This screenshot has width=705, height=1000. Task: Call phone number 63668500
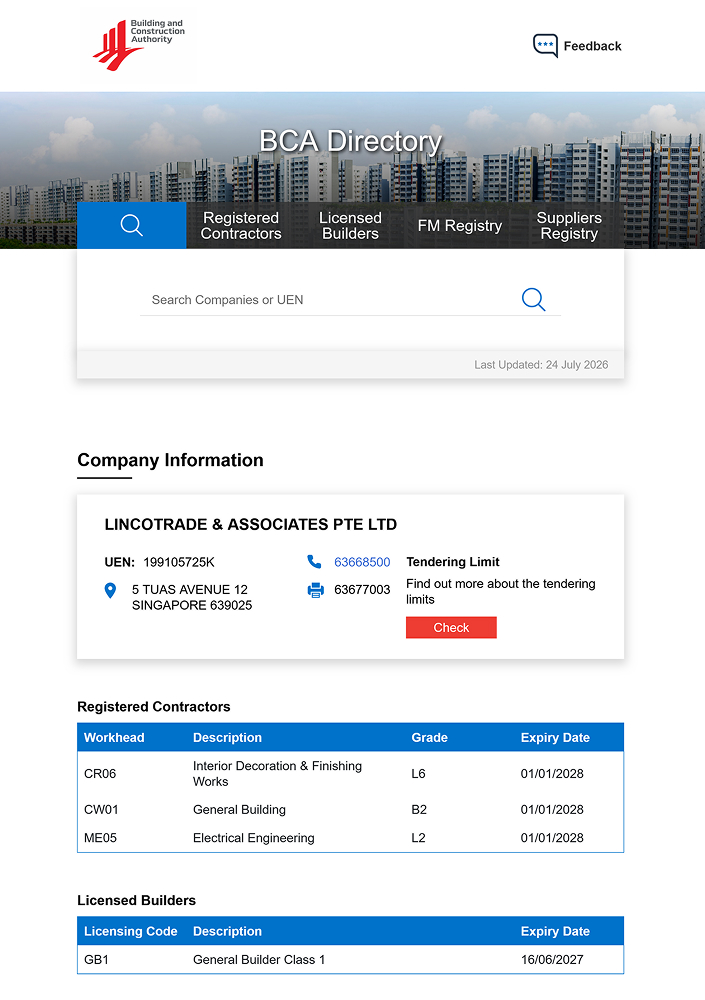pos(362,562)
